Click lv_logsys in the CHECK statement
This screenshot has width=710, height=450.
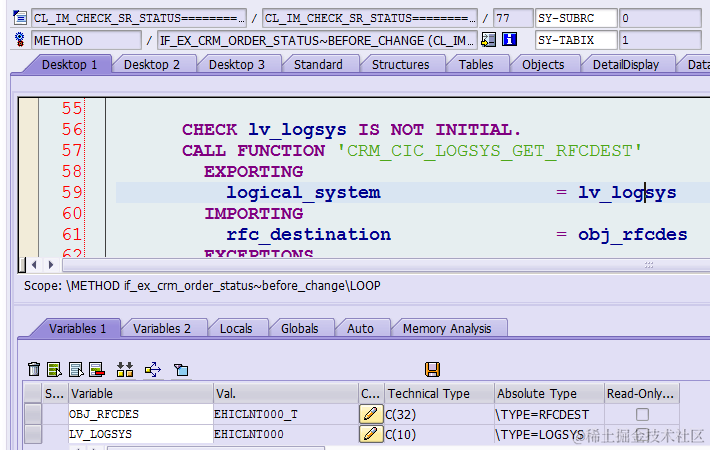point(297,130)
